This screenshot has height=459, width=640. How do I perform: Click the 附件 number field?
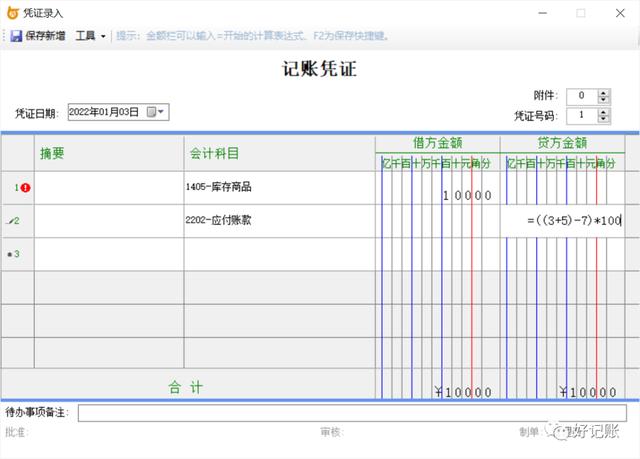[582, 96]
